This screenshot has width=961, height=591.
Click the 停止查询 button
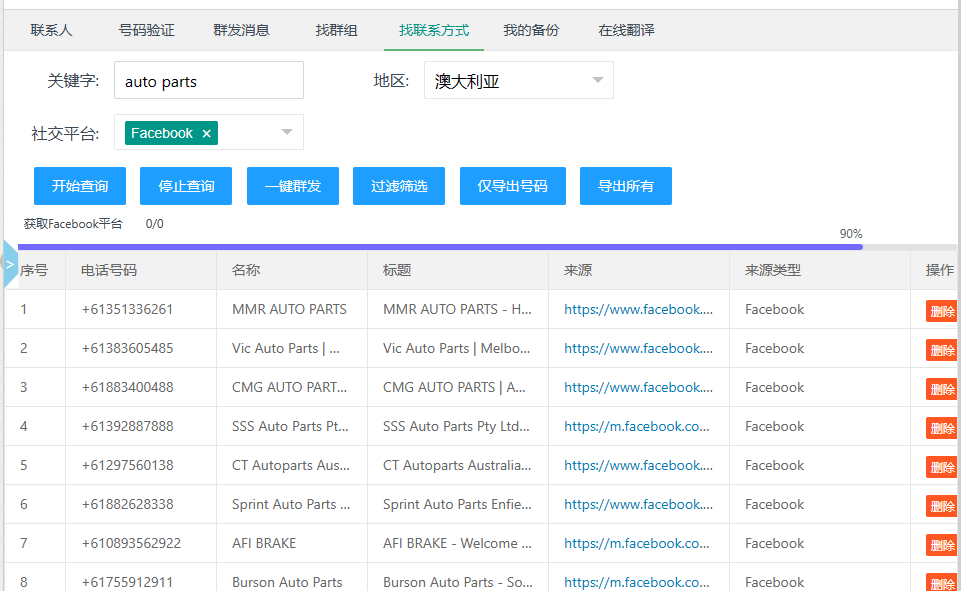point(186,186)
